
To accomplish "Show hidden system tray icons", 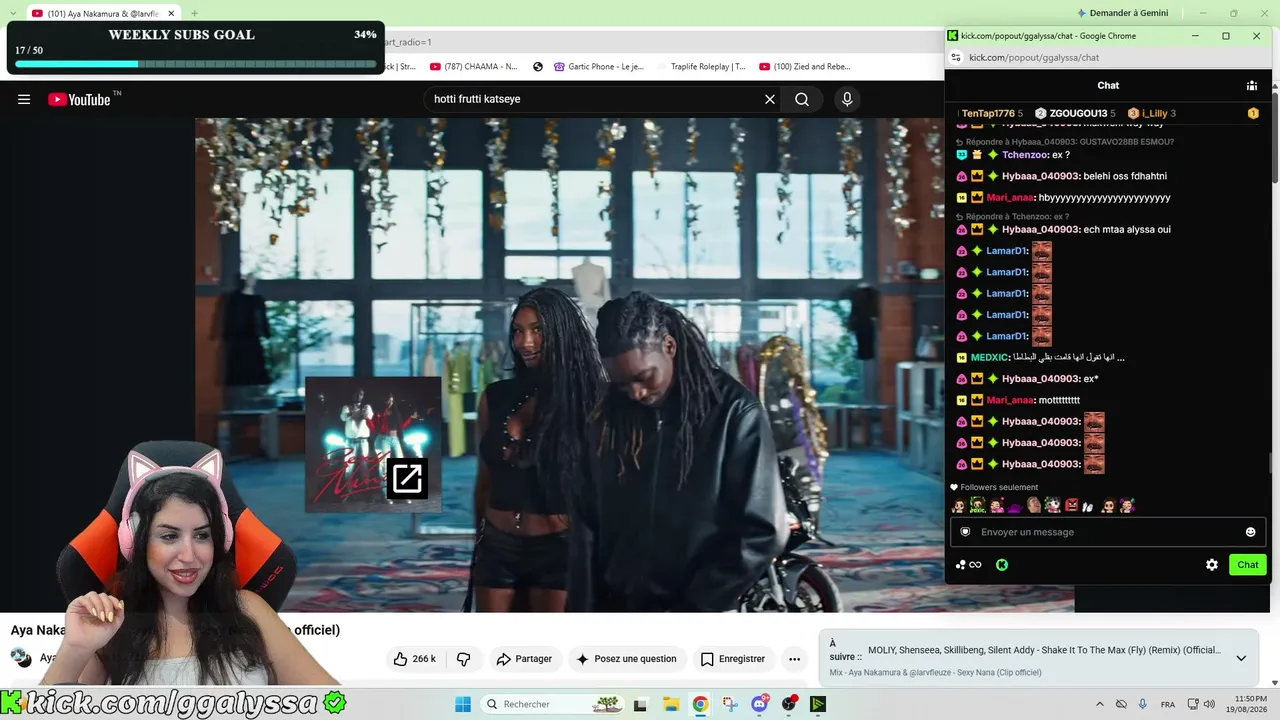I will point(1100,704).
